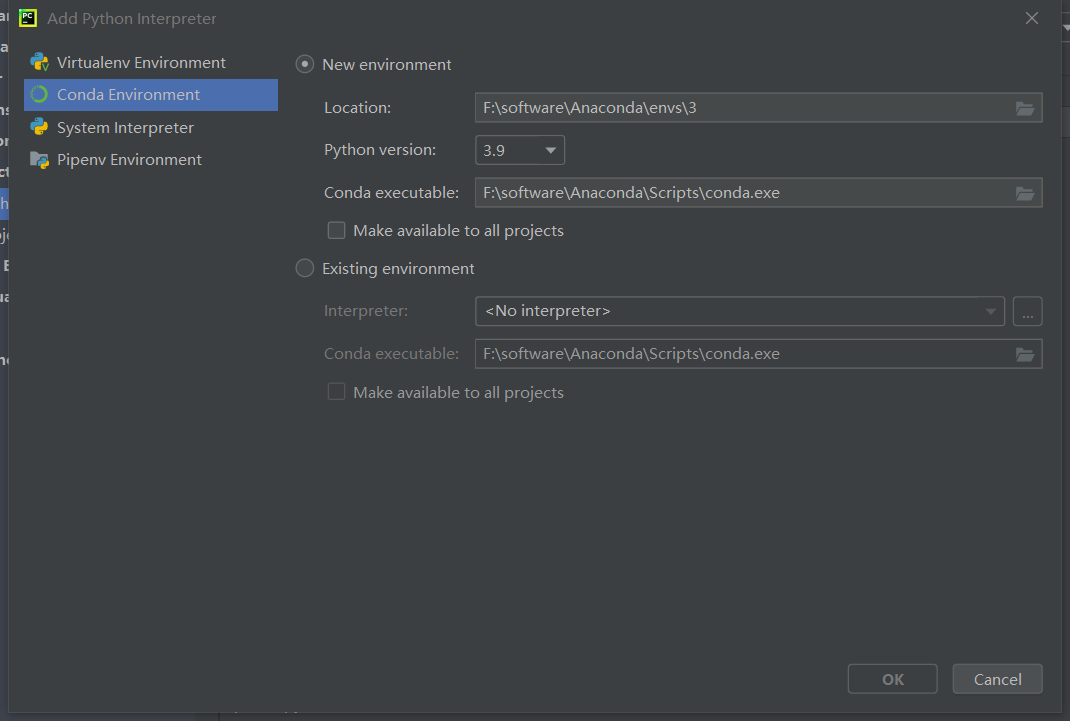Click the Pipenv Environment icon
Viewport: 1070px width, 721px height.
coord(41,159)
